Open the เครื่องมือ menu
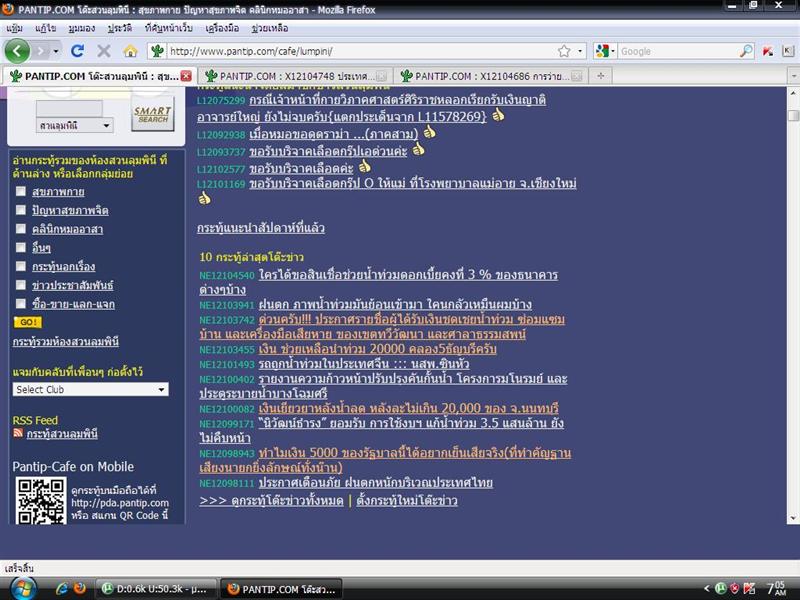This screenshot has width=800, height=600. [x=222, y=28]
